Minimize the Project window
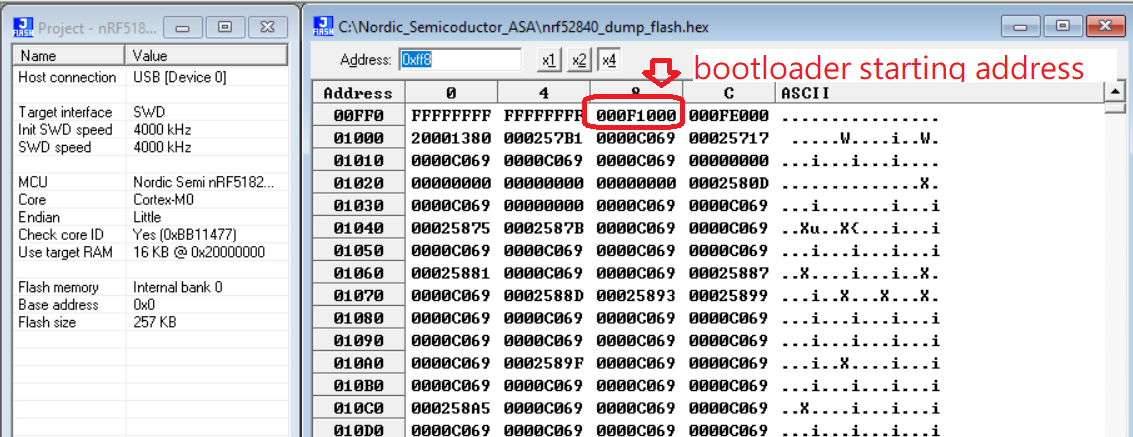Viewport: 1133px width, 437px height. (189, 27)
